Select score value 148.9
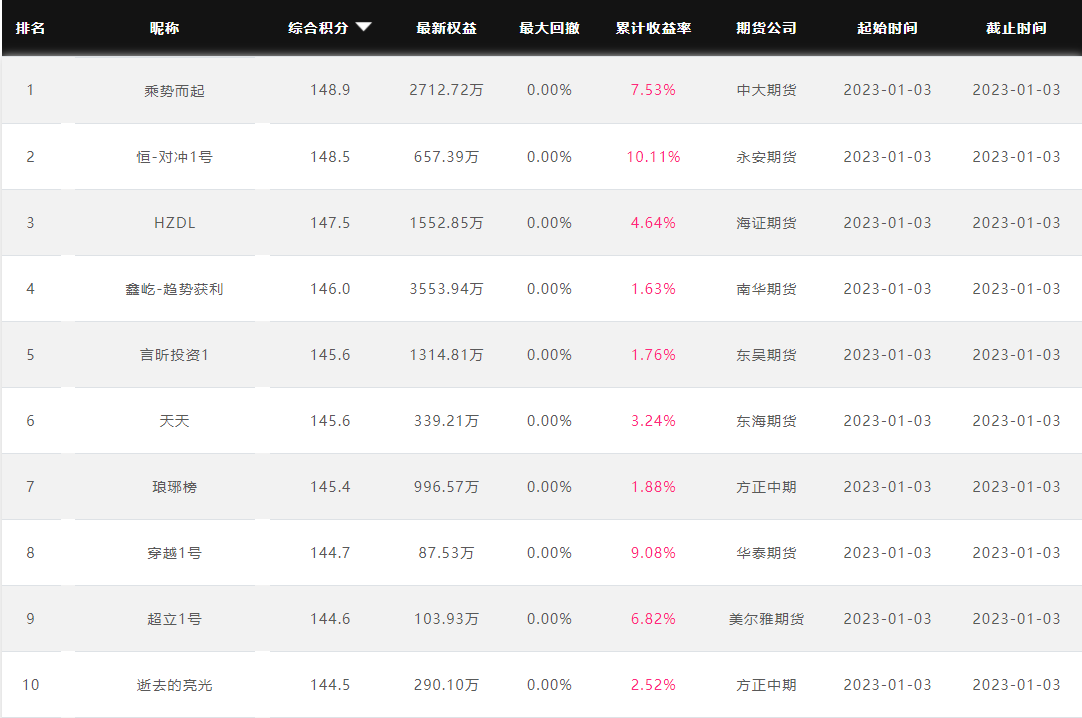Screen dimensions: 1082x718 330,90
